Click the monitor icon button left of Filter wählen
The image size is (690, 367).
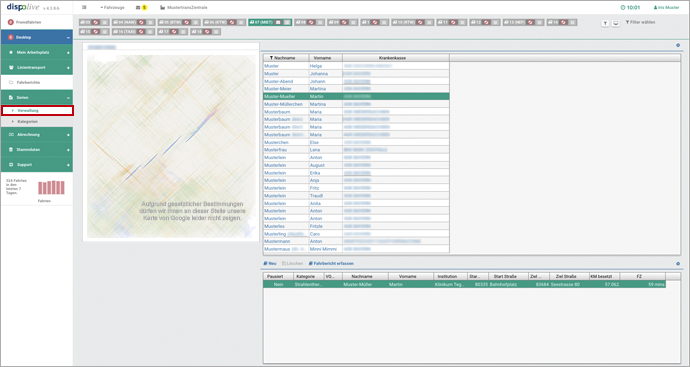616,23
